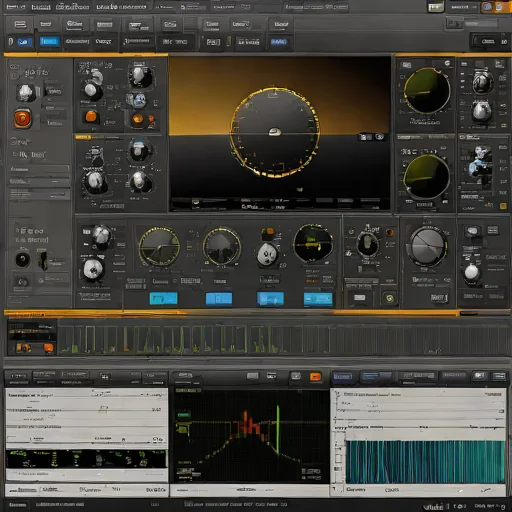Screen dimensions: 512x512
Task: Open the selector box at top-right of the toolbar
Action: pos(481,23)
